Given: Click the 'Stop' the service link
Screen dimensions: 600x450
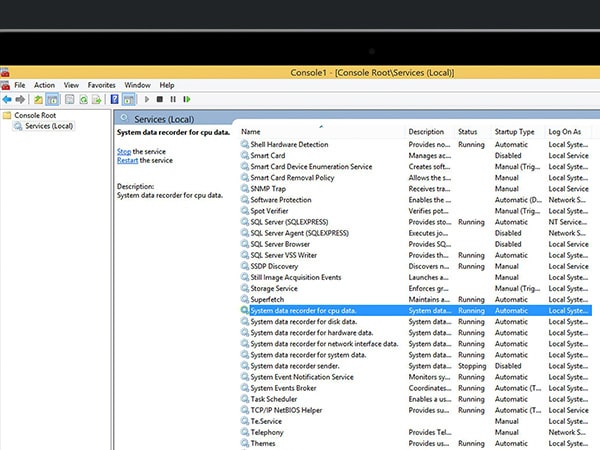Looking at the screenshot, I should pos(124,152).
